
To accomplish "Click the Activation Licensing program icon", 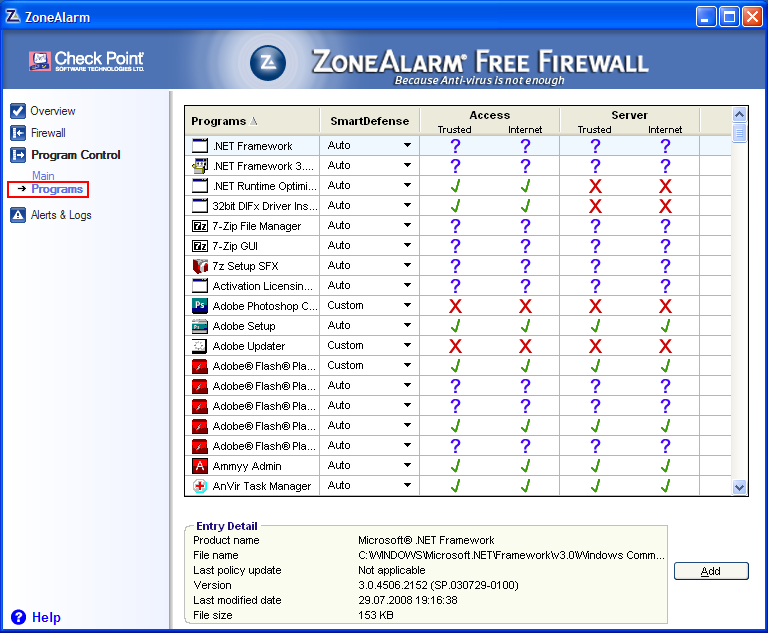I will [x=200, y=286].
